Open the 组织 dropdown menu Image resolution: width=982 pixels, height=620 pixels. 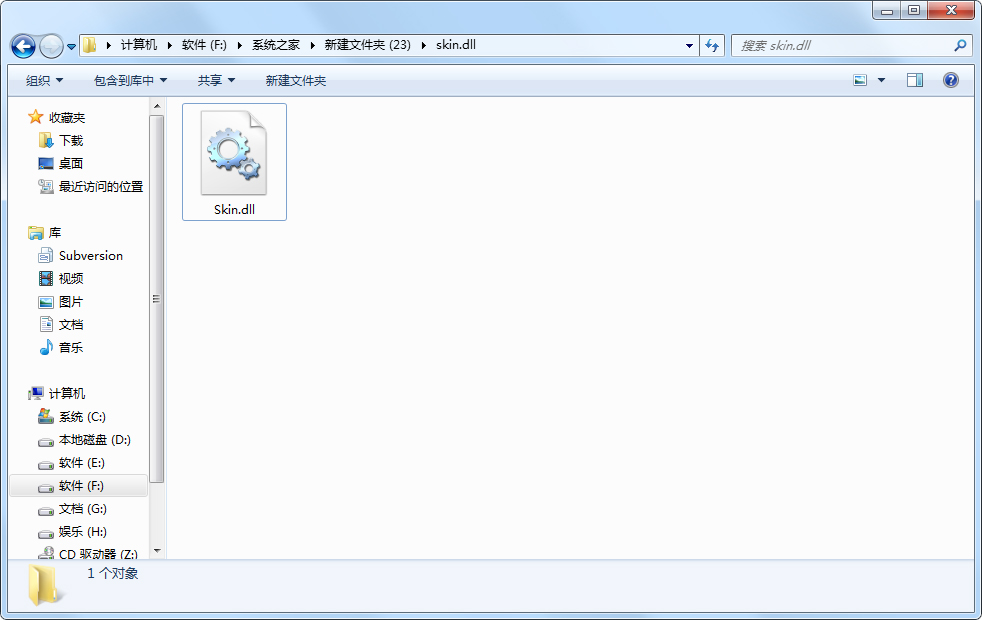pyautogui.click(x=44, y=80)
